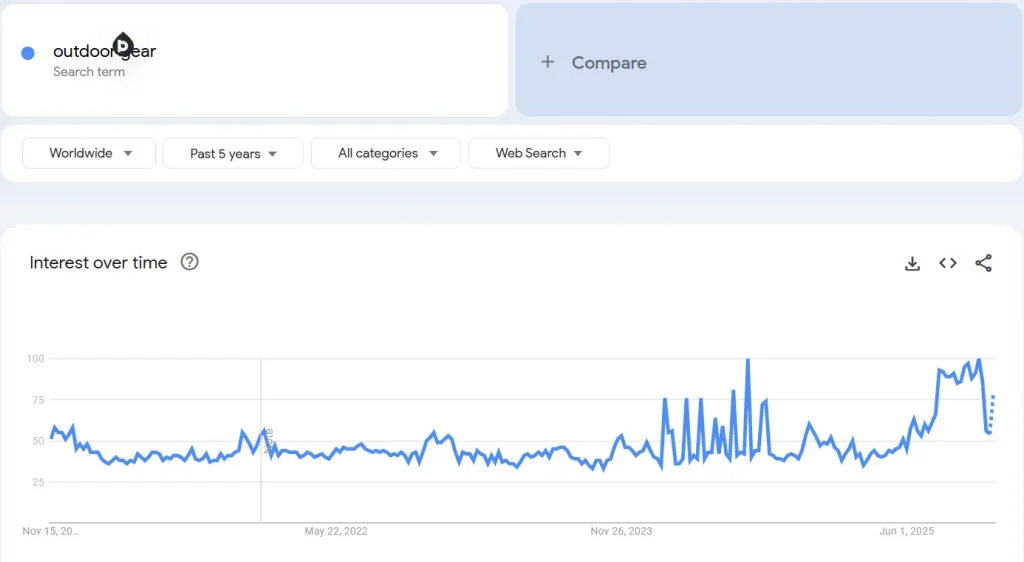This screenshot has width=1024, height=562.
Task: Open help icon beside Interest over time
Action: 189,262
